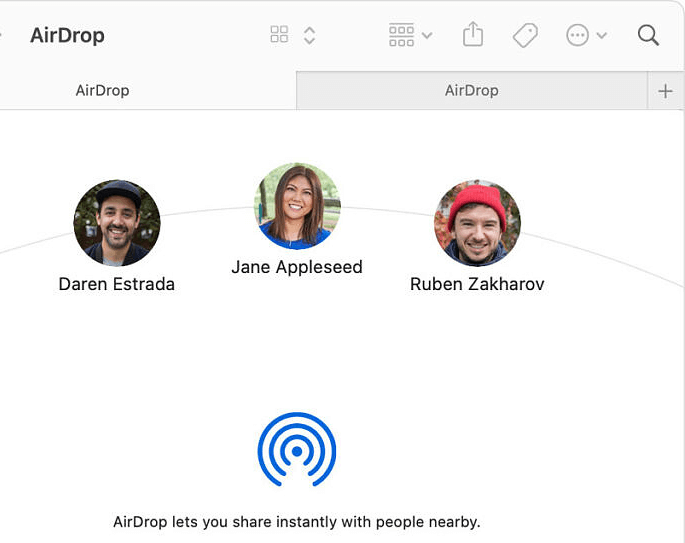Click the Share toolbar icon
Viewport: 685px width, 543px height.
[x=473, y=34]
